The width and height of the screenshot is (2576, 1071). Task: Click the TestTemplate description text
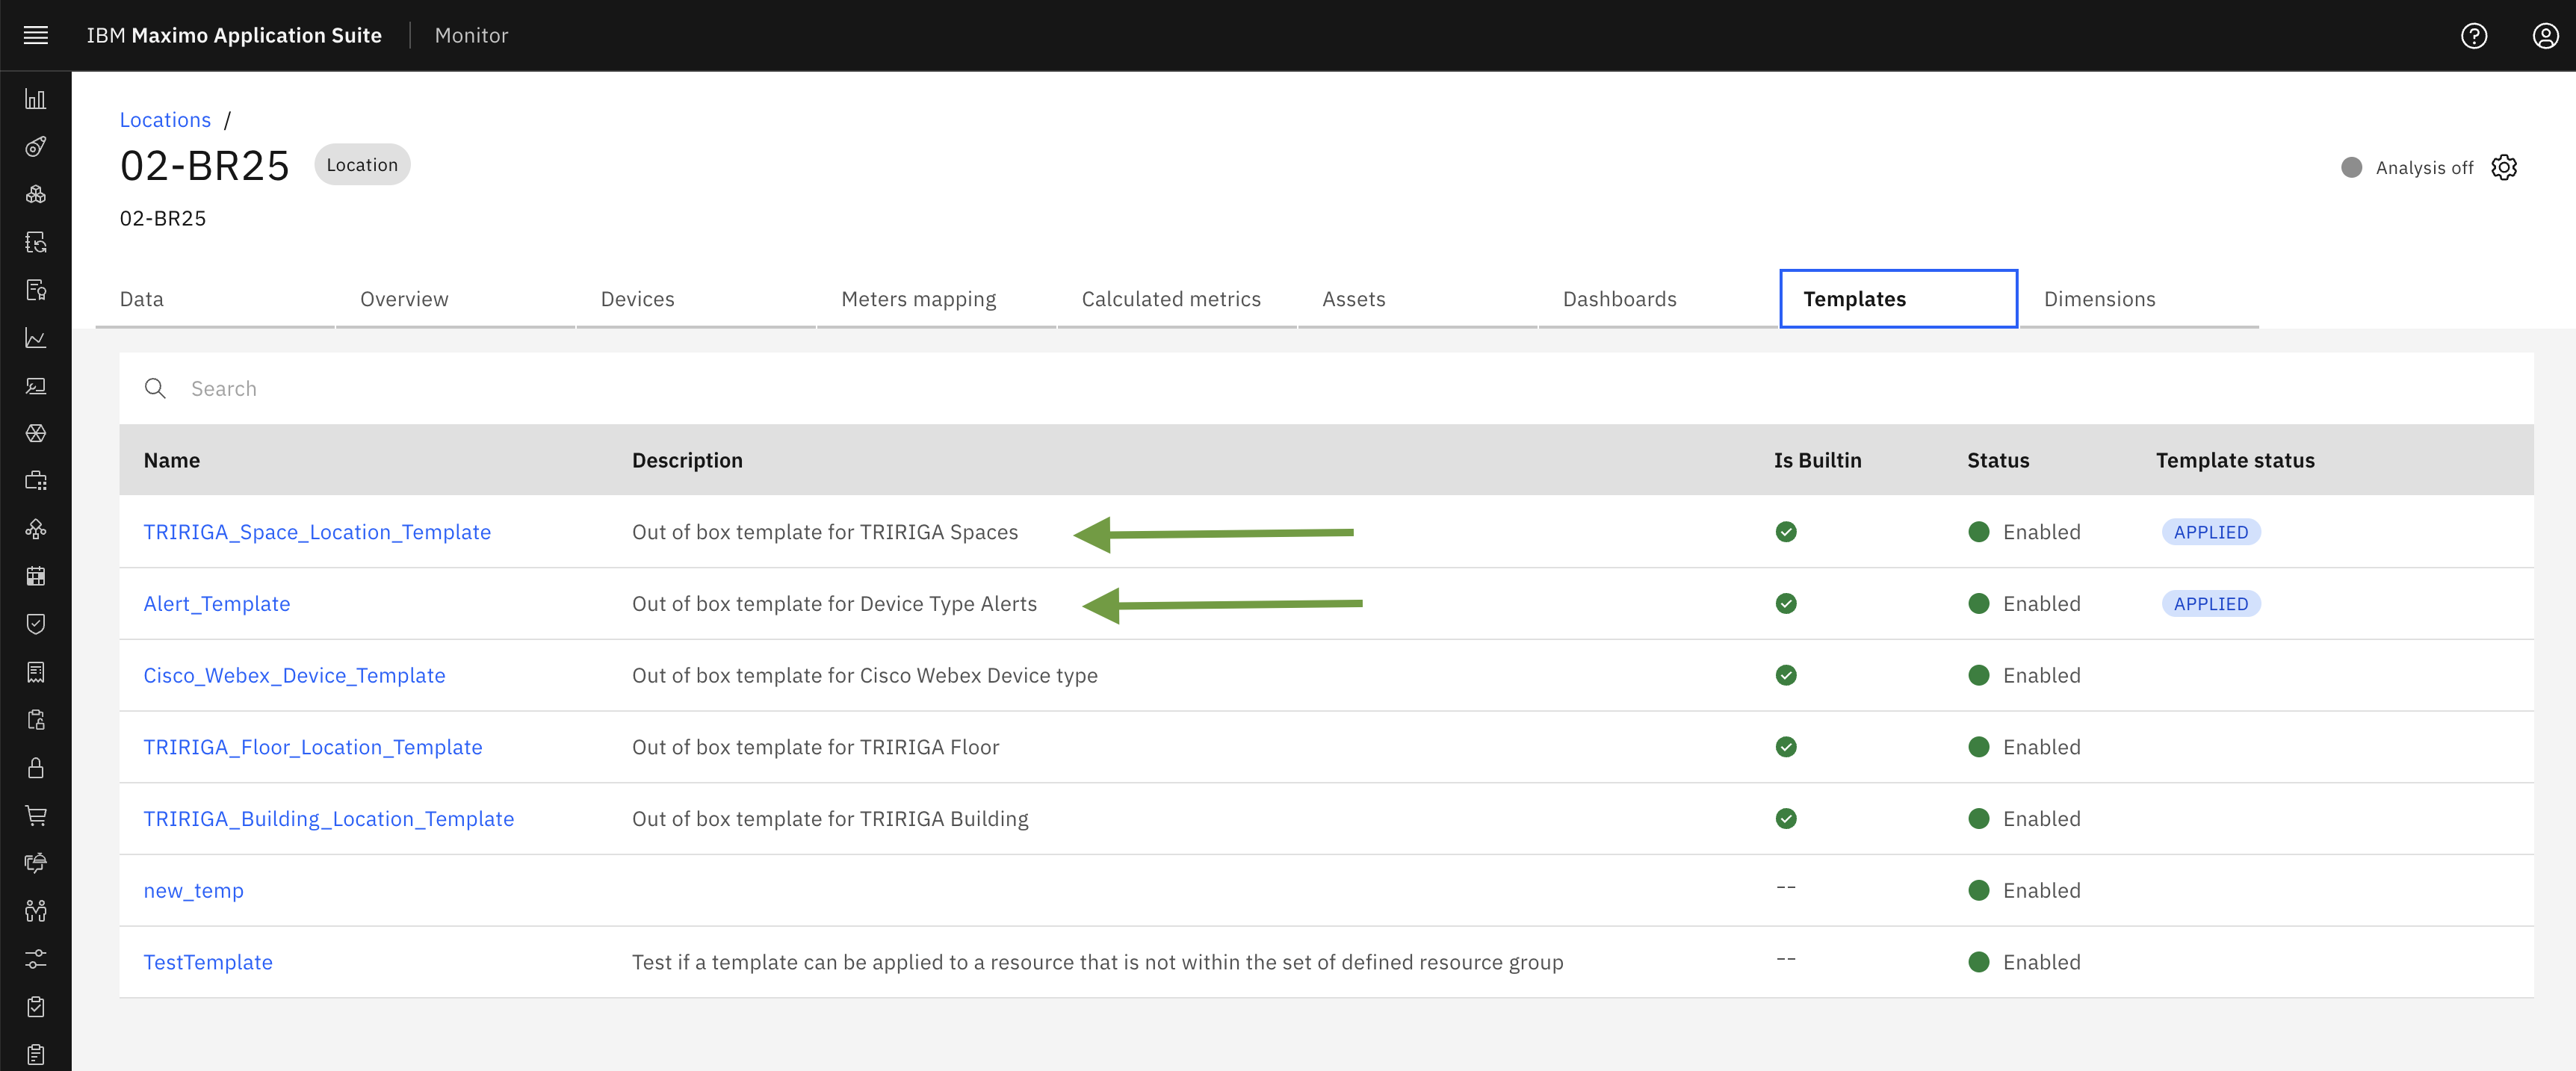1097,962
